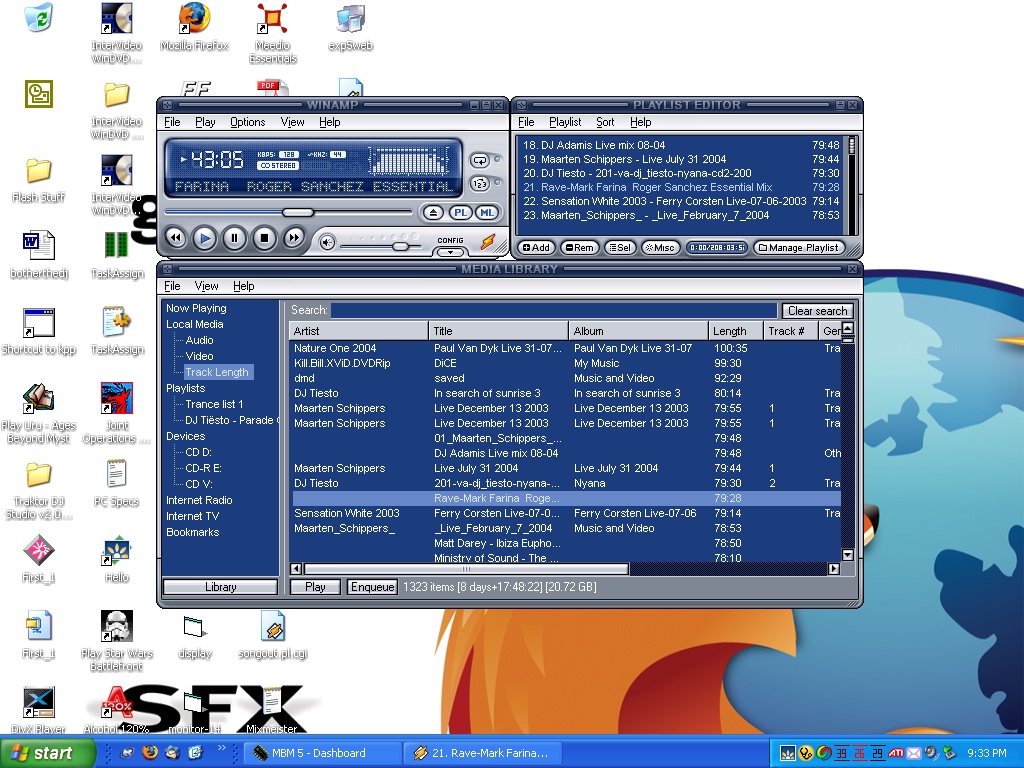Open the Playlist menu in Playlist Editor
The width and height of the screenshot is (1024, 768).
(x=565, y=122)
